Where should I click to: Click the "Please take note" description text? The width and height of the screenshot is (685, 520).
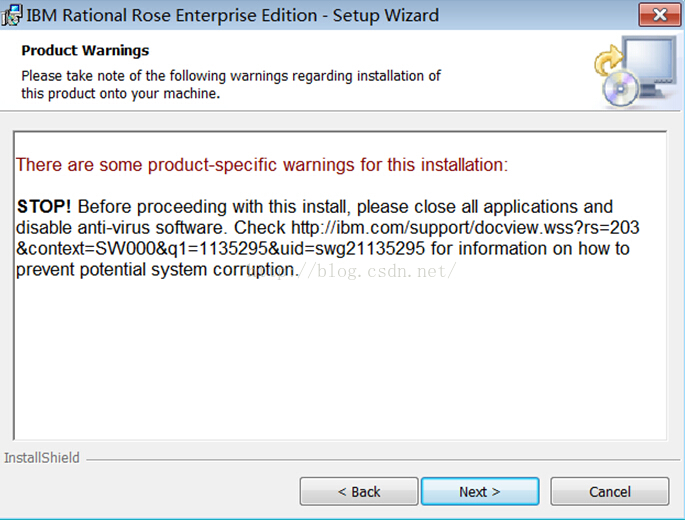[231, 84]
